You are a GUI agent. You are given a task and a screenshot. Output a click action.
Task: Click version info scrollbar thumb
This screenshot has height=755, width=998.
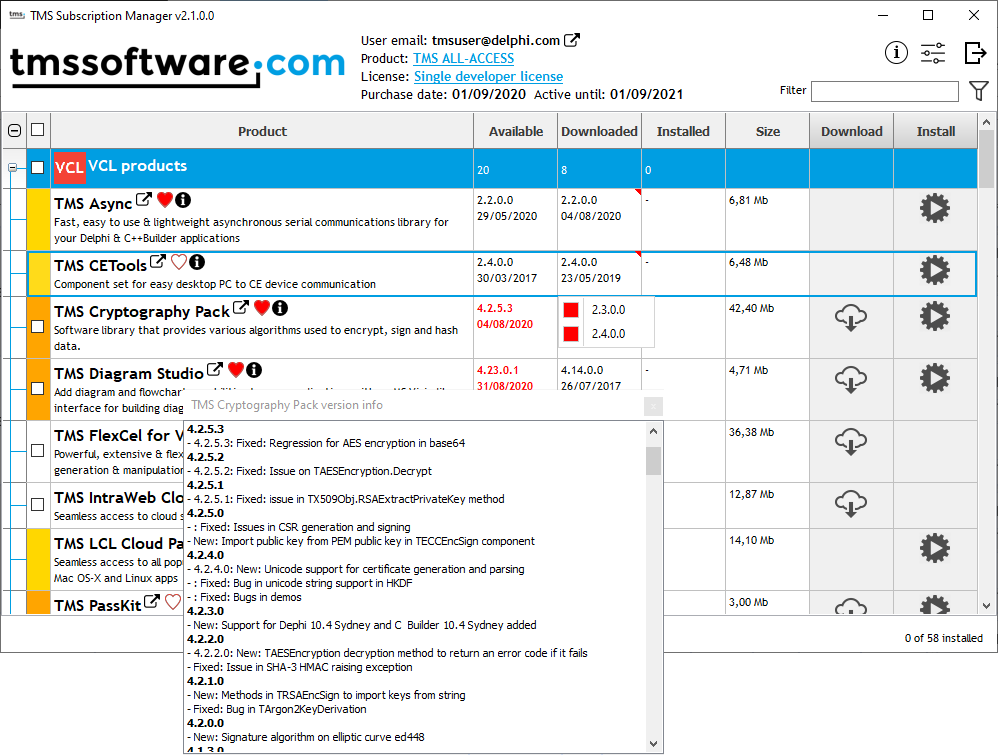click(x=653, y=461)
